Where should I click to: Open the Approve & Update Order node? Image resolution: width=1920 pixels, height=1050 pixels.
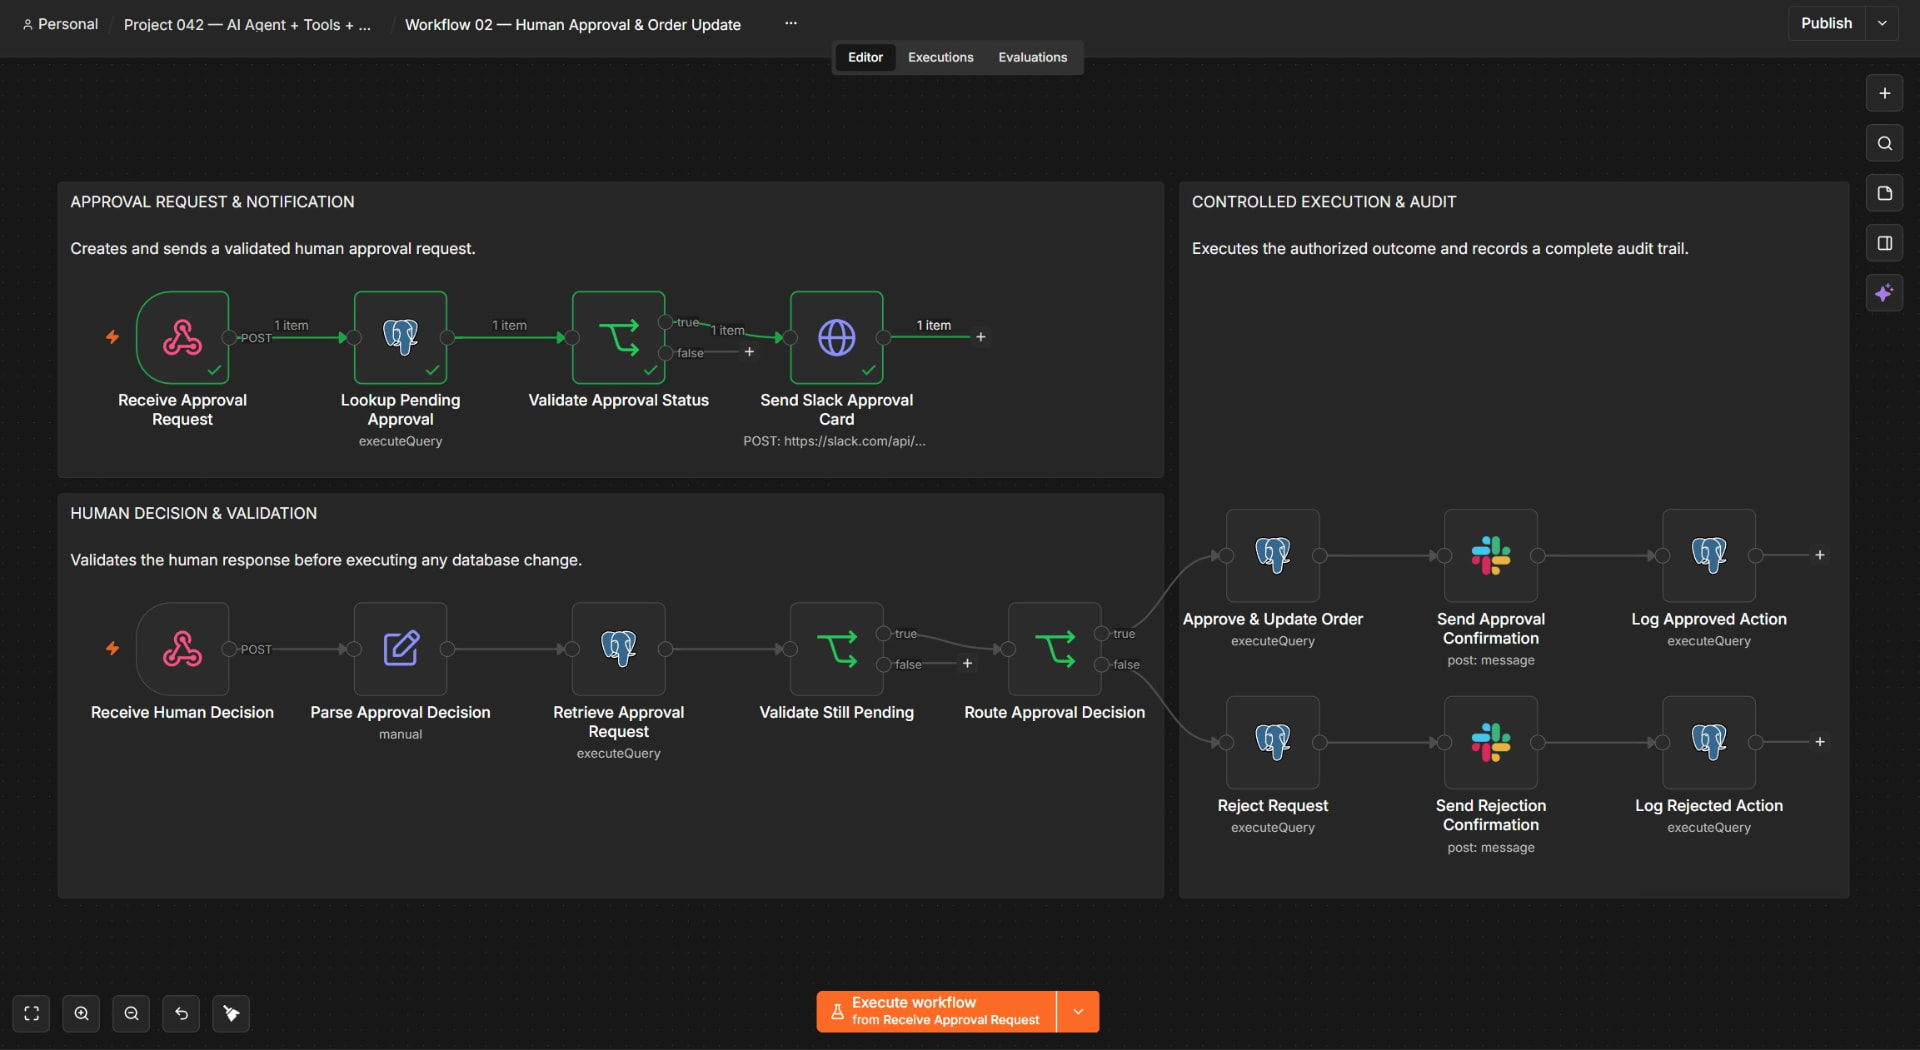pos(1273,555)
